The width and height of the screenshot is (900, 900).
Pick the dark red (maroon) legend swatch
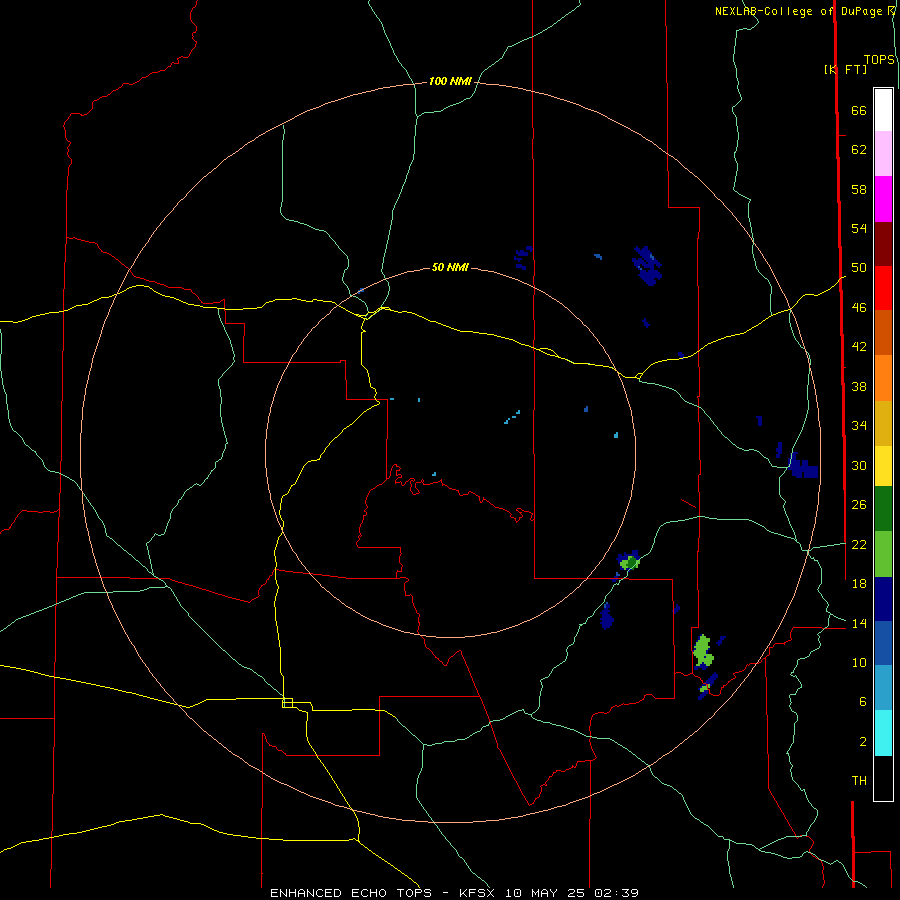tap(883, 243)
